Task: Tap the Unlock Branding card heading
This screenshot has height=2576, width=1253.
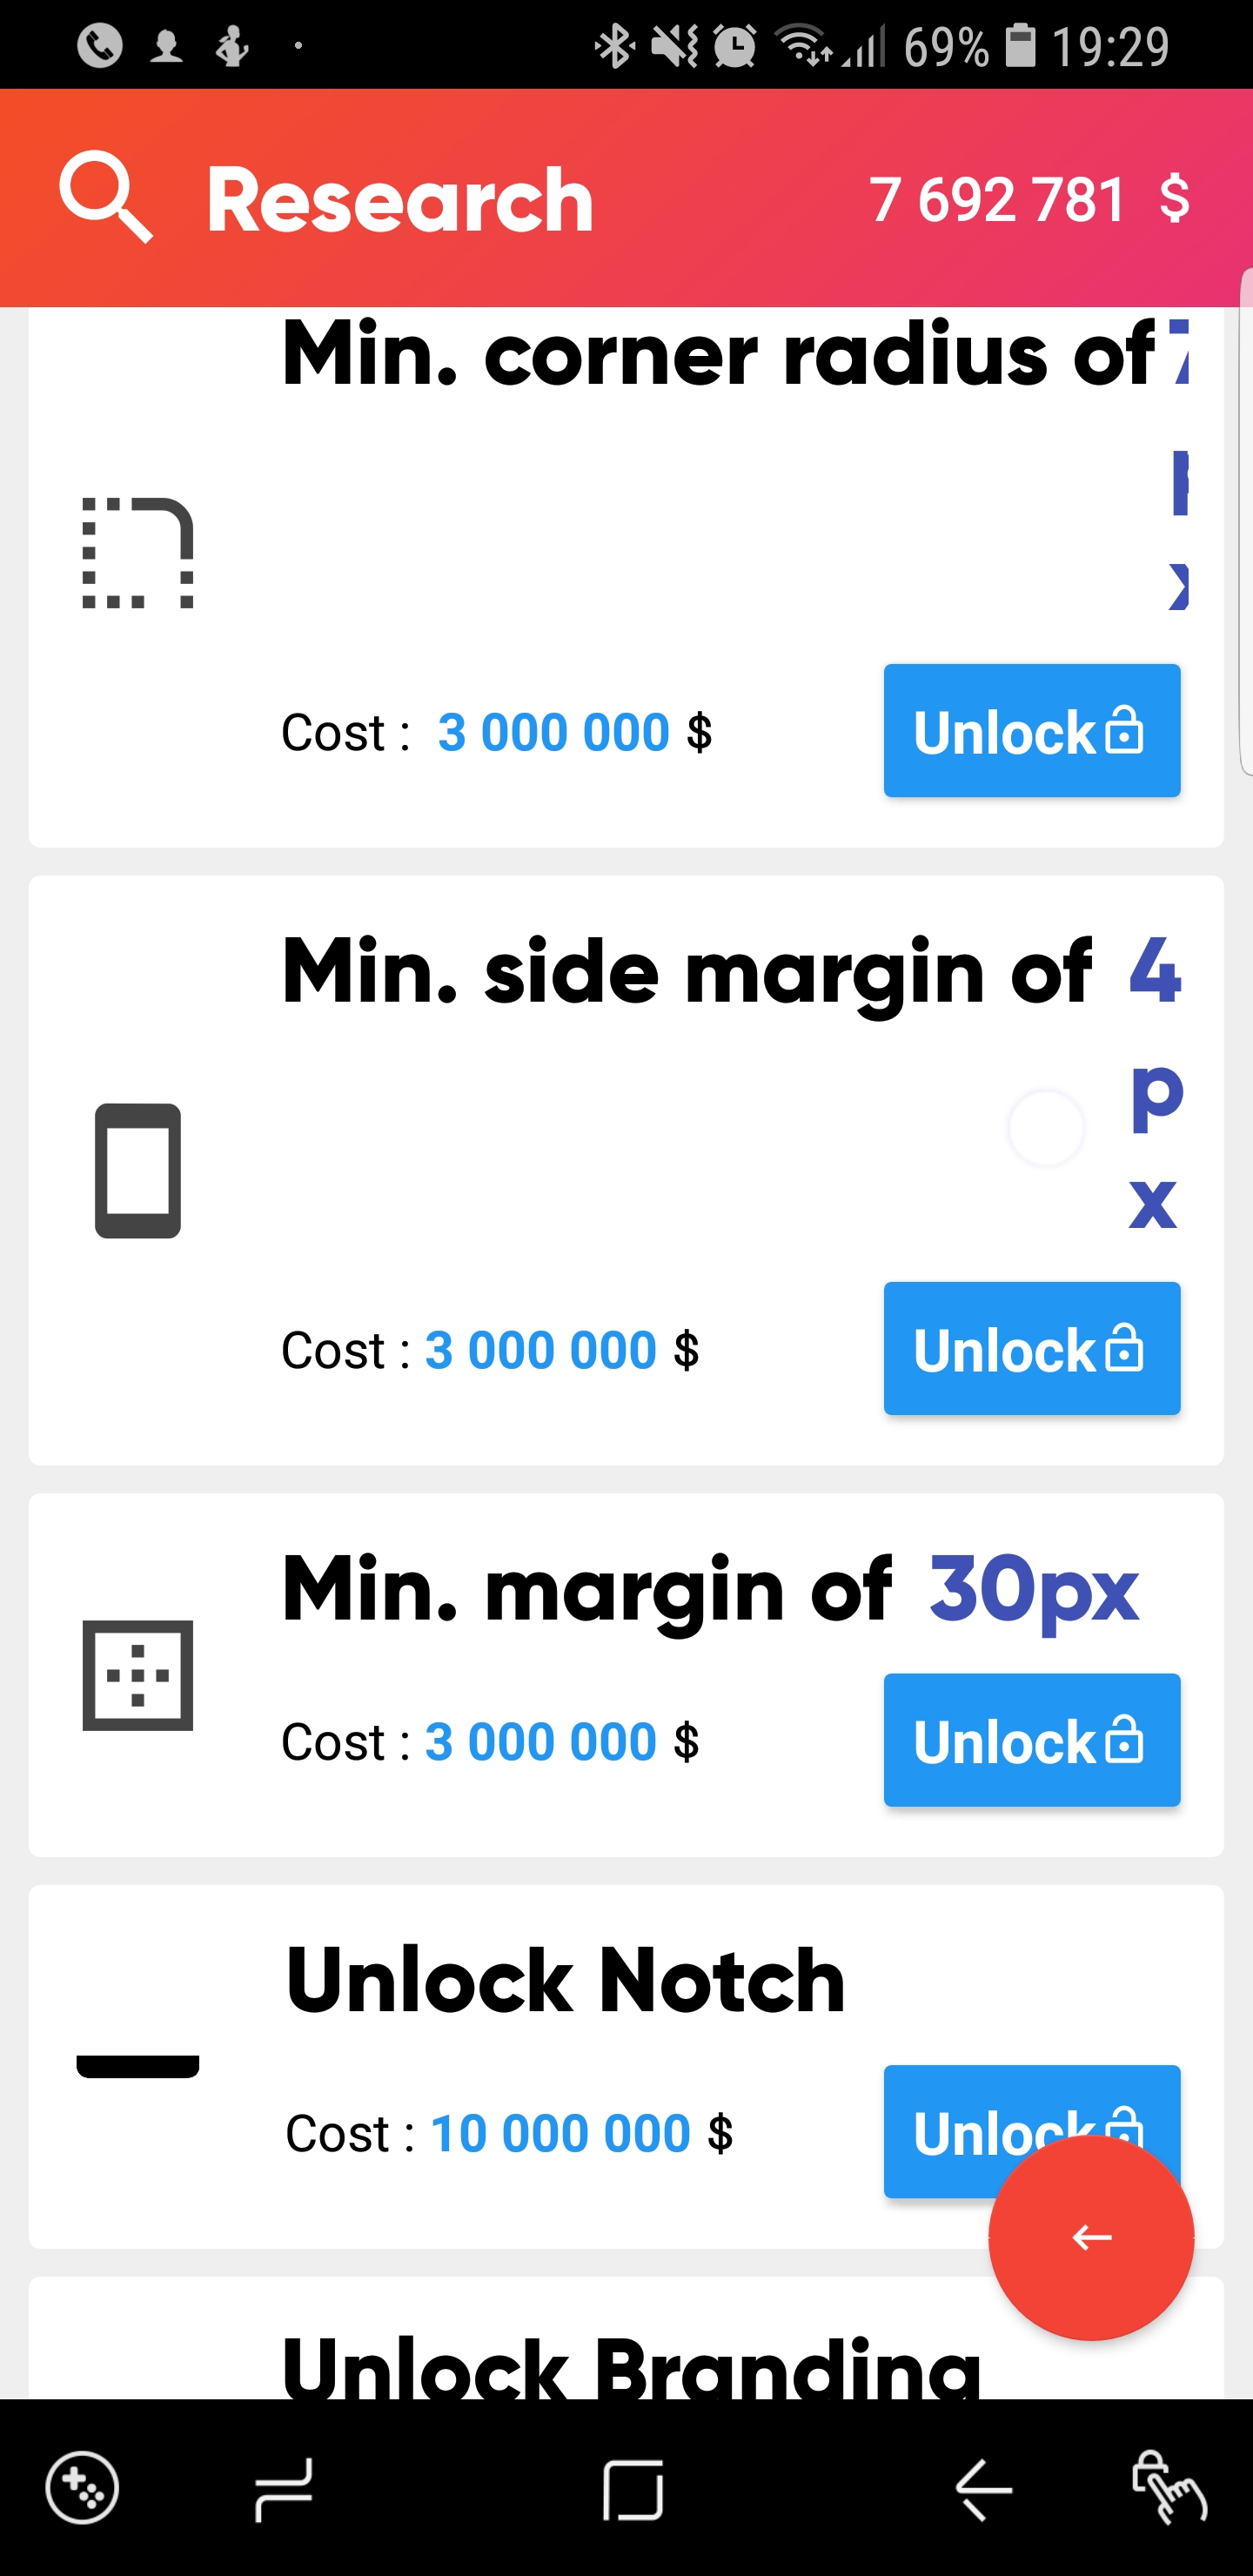Action: (x=631, y=2366)
